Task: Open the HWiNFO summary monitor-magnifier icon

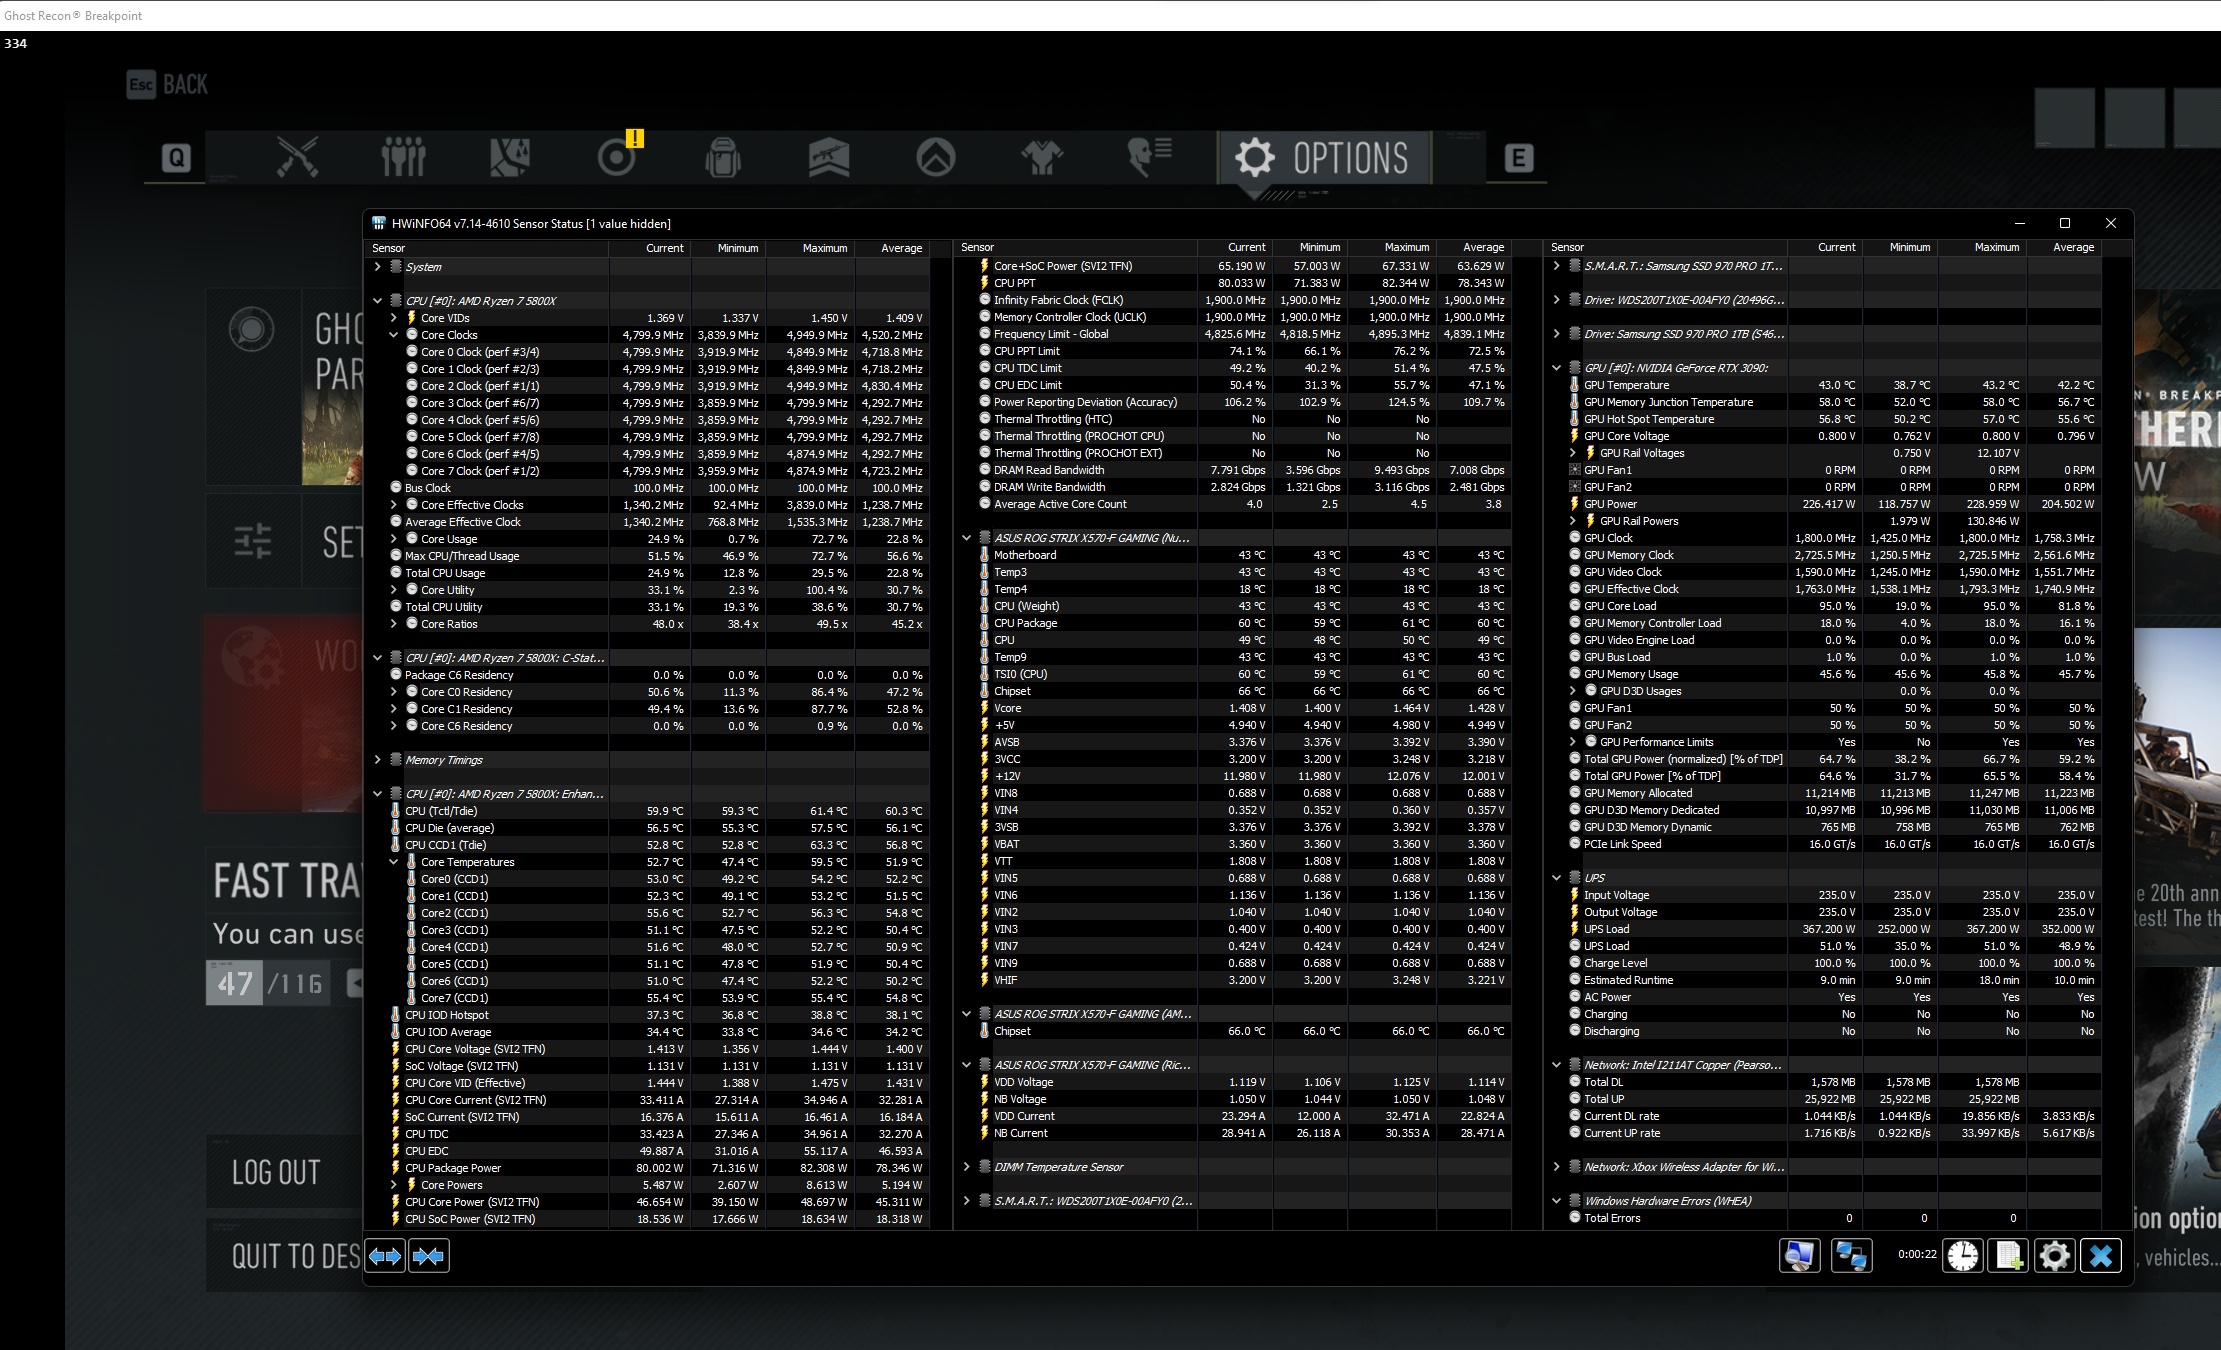Action: click(x=1799, y=1255)
